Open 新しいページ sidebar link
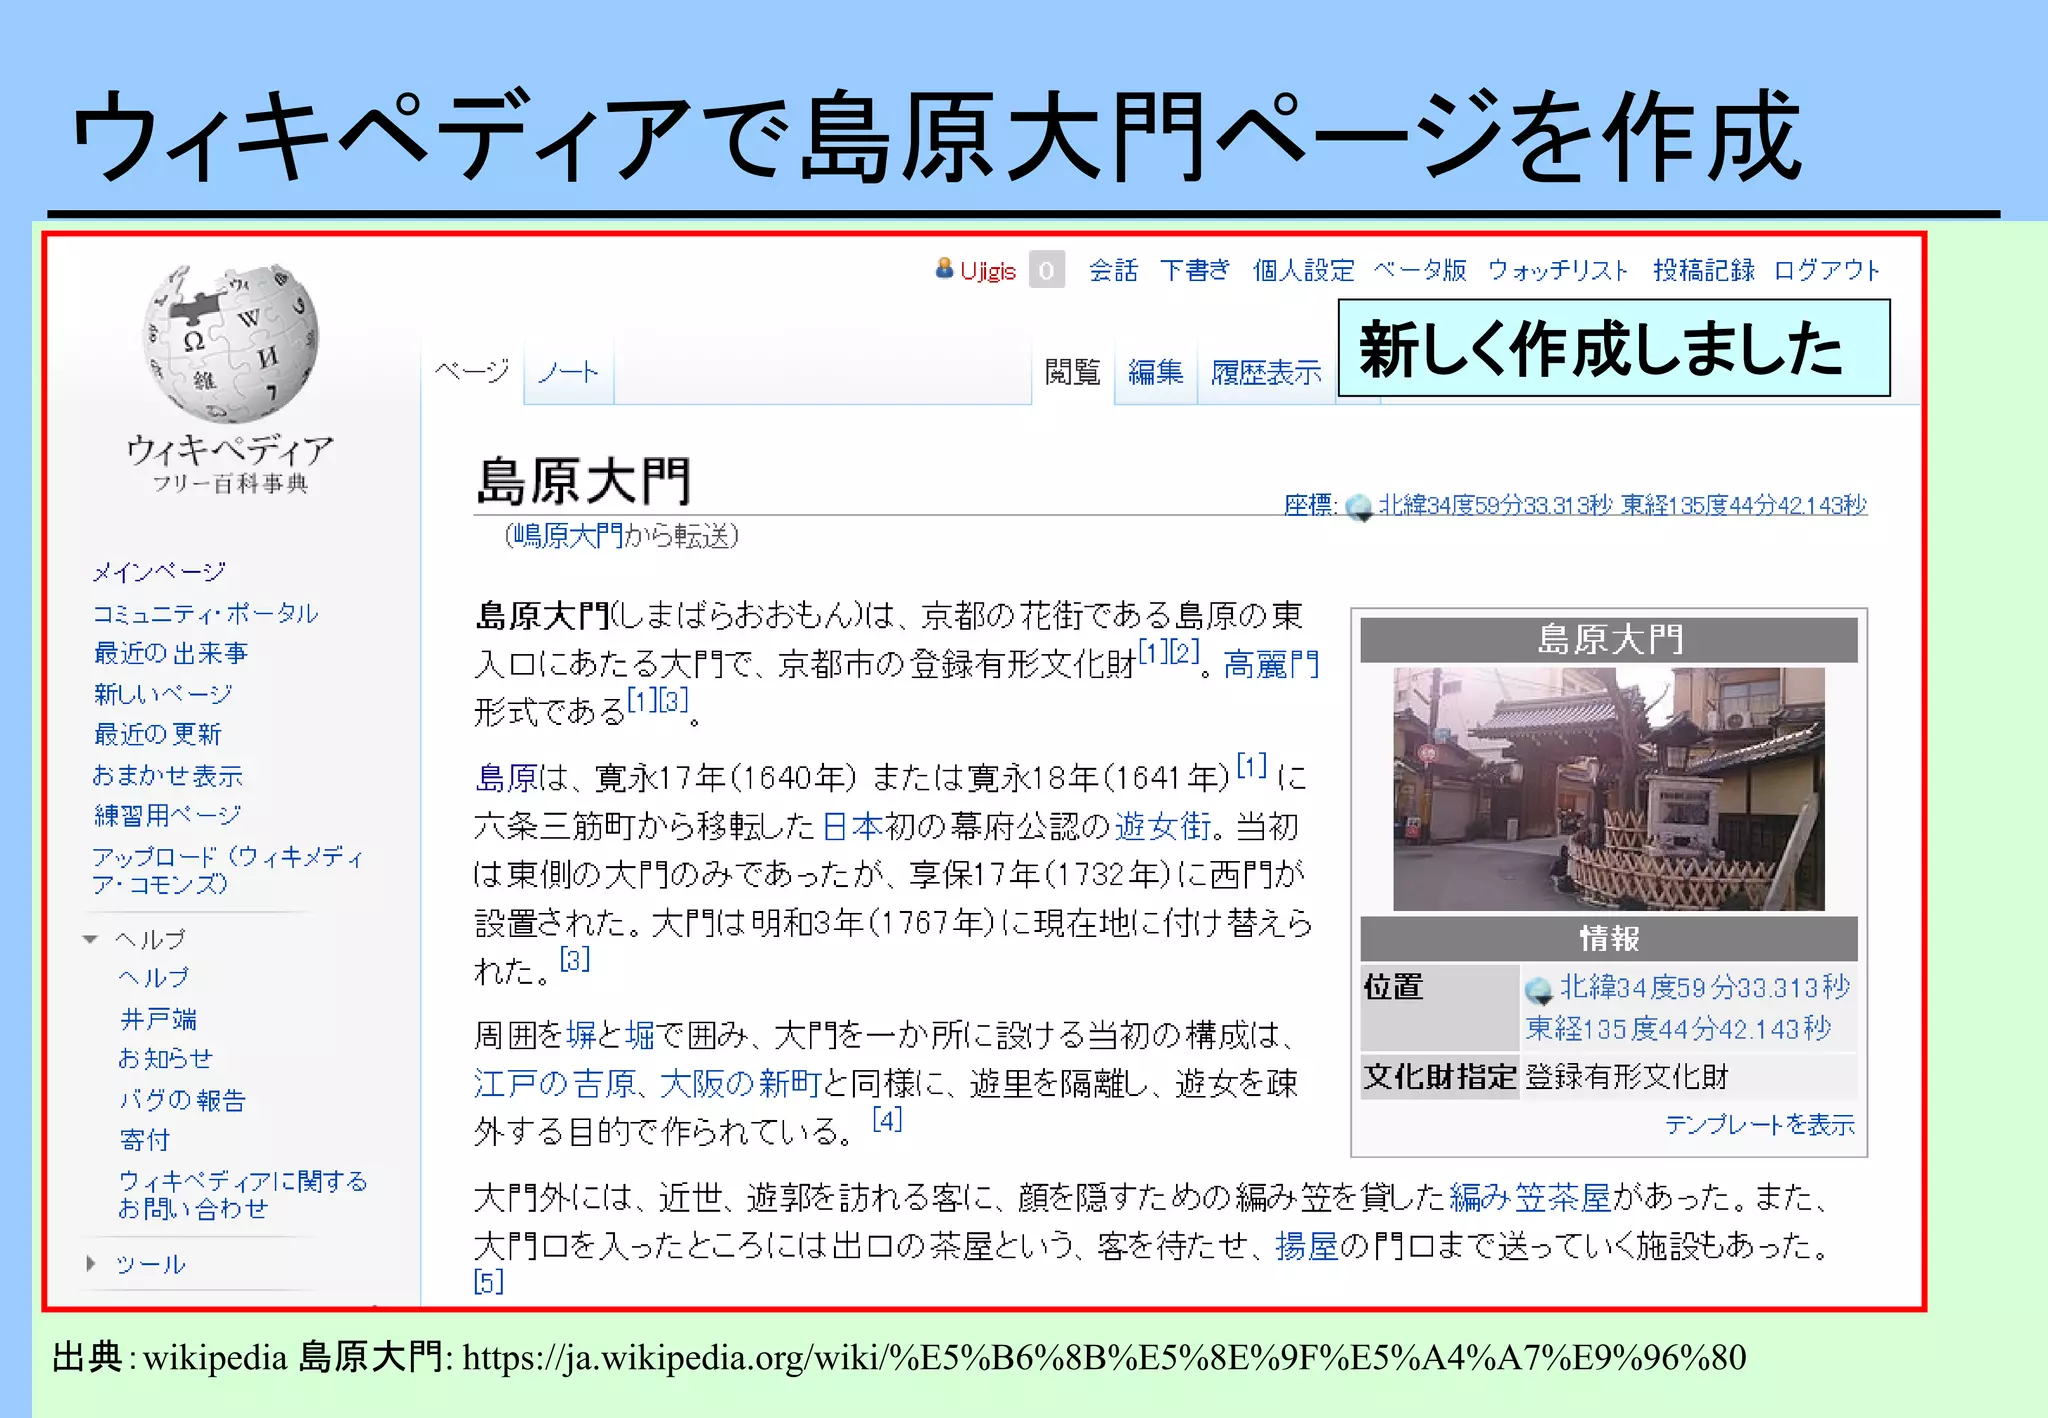This screenshot has height=1418, width=2048. point(162,694)
